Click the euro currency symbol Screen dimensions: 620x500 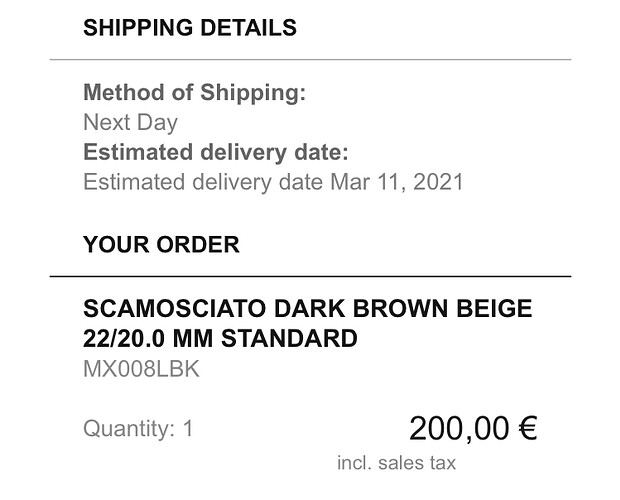click(528, 428)
